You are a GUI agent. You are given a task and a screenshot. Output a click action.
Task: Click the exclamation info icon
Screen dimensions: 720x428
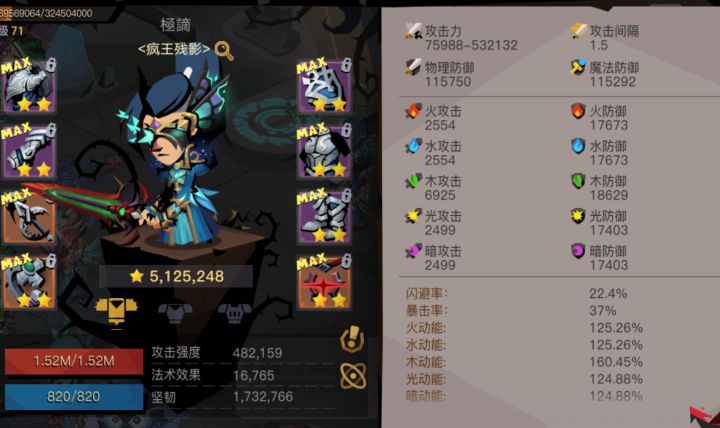coord(352,340)
